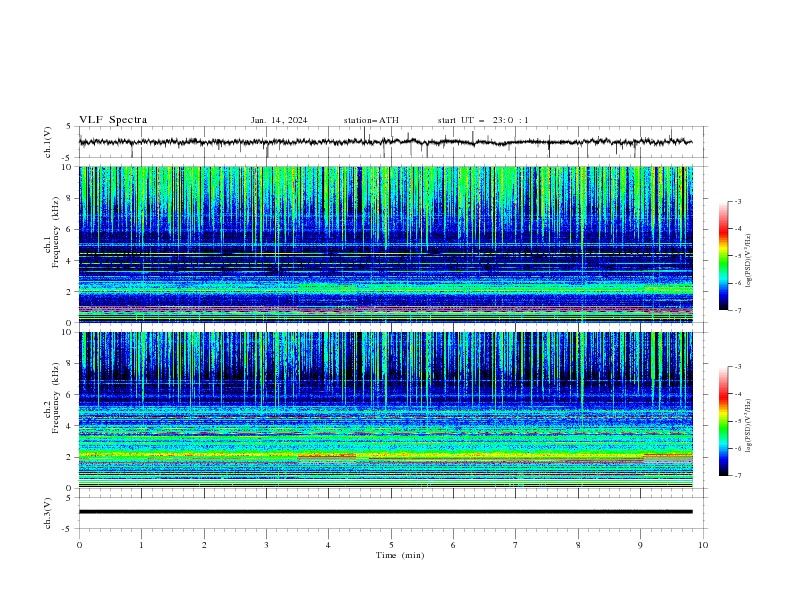This screenshot has height=612, width=792.
Task: Click the 'Time (min)' axis label
Action: (x=400, y=555)
